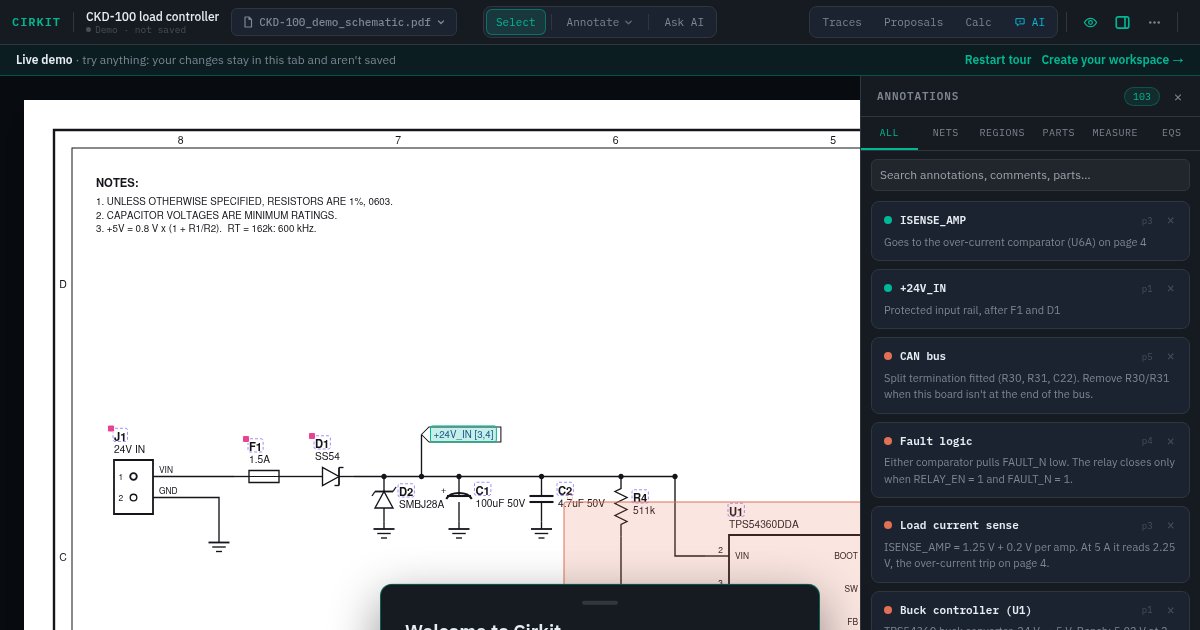Click the p5 page tag on CAN bus
Image resolution: width=1200 pixels, height=630 pixels.
pyautogui.click(x=1147, y=356)
